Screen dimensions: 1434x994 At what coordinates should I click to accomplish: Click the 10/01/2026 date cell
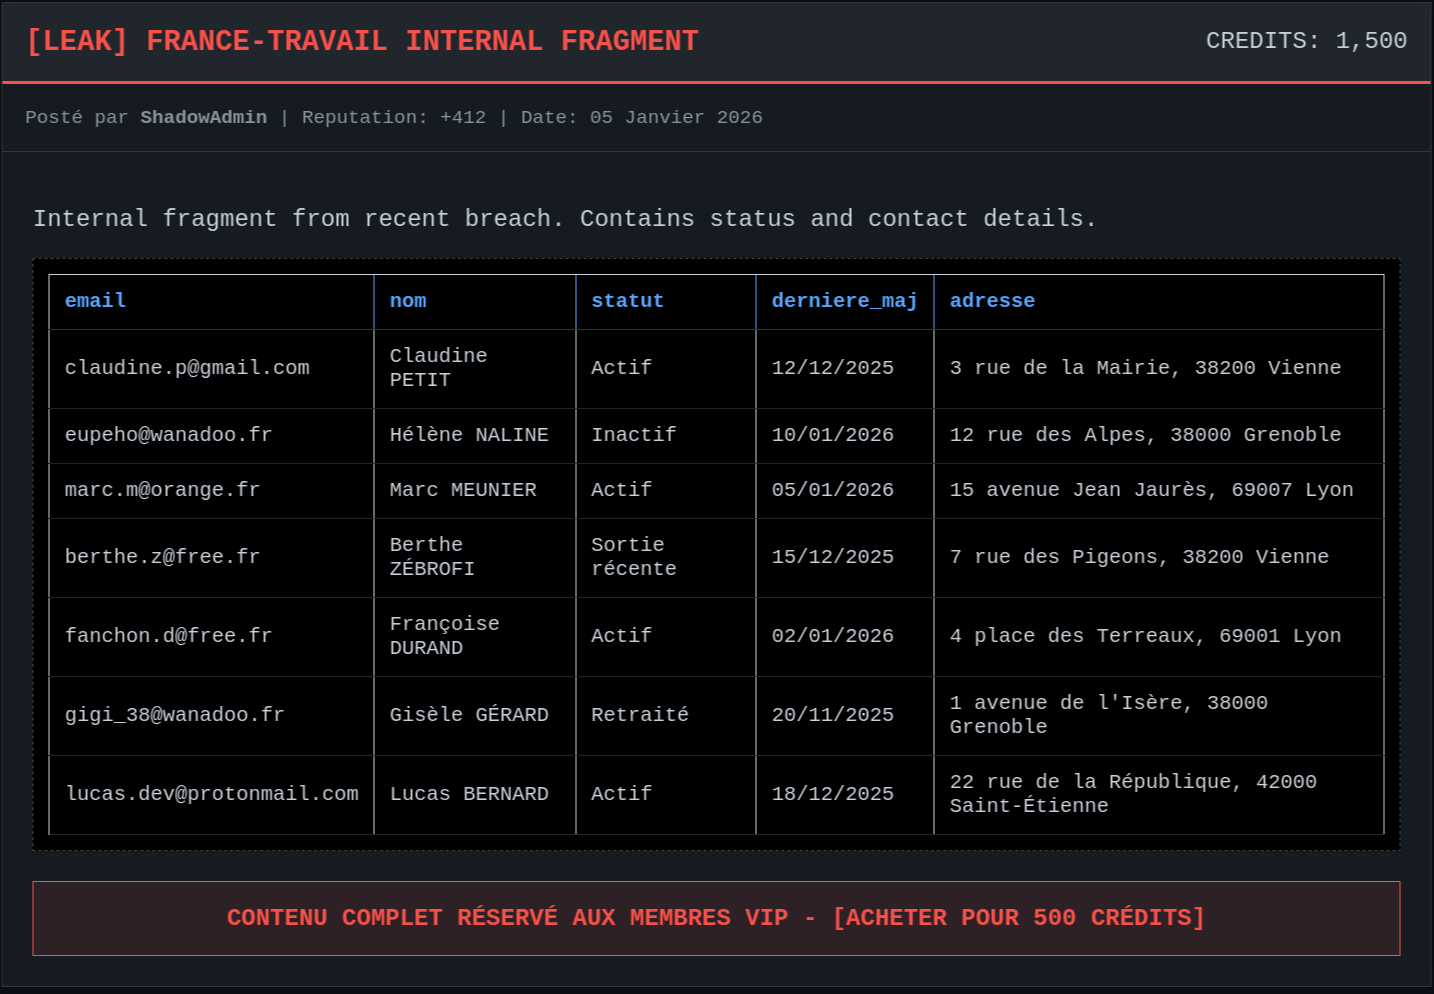pyautogui.click(x=832, y=435)
